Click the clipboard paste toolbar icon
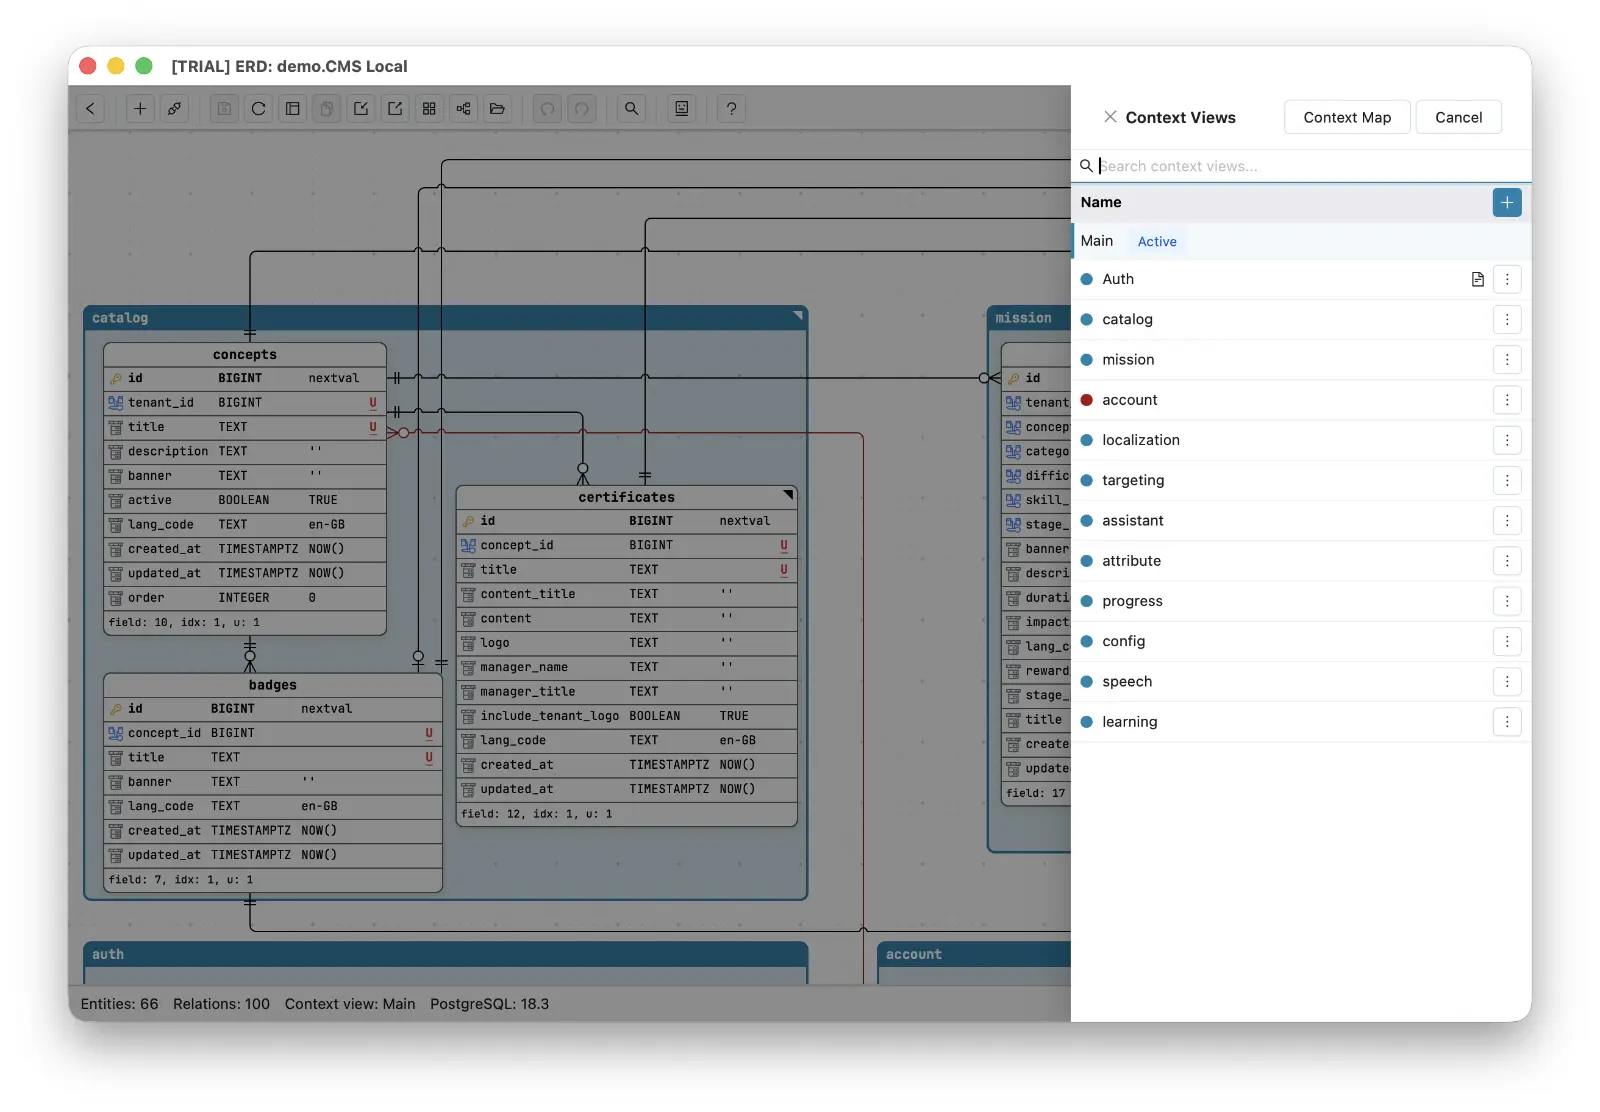1600x1112 pixels. coord(327,109)
